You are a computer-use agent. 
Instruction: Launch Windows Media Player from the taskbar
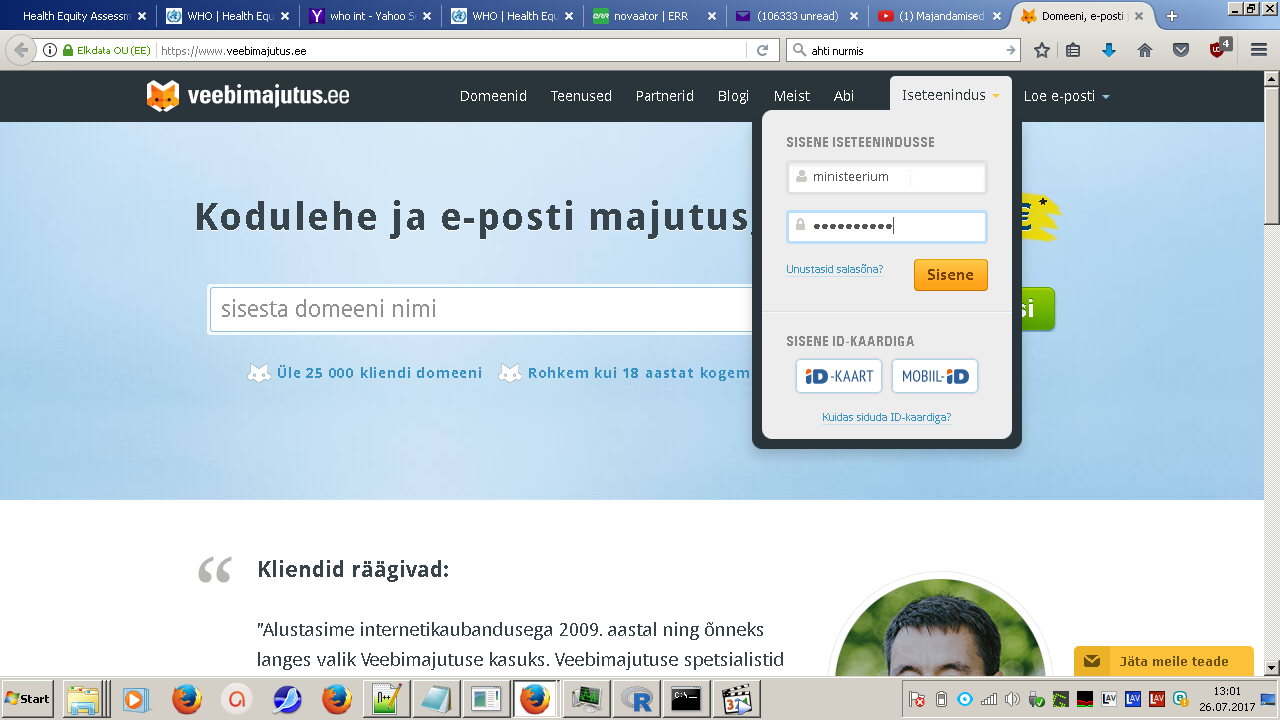(136, 699)
